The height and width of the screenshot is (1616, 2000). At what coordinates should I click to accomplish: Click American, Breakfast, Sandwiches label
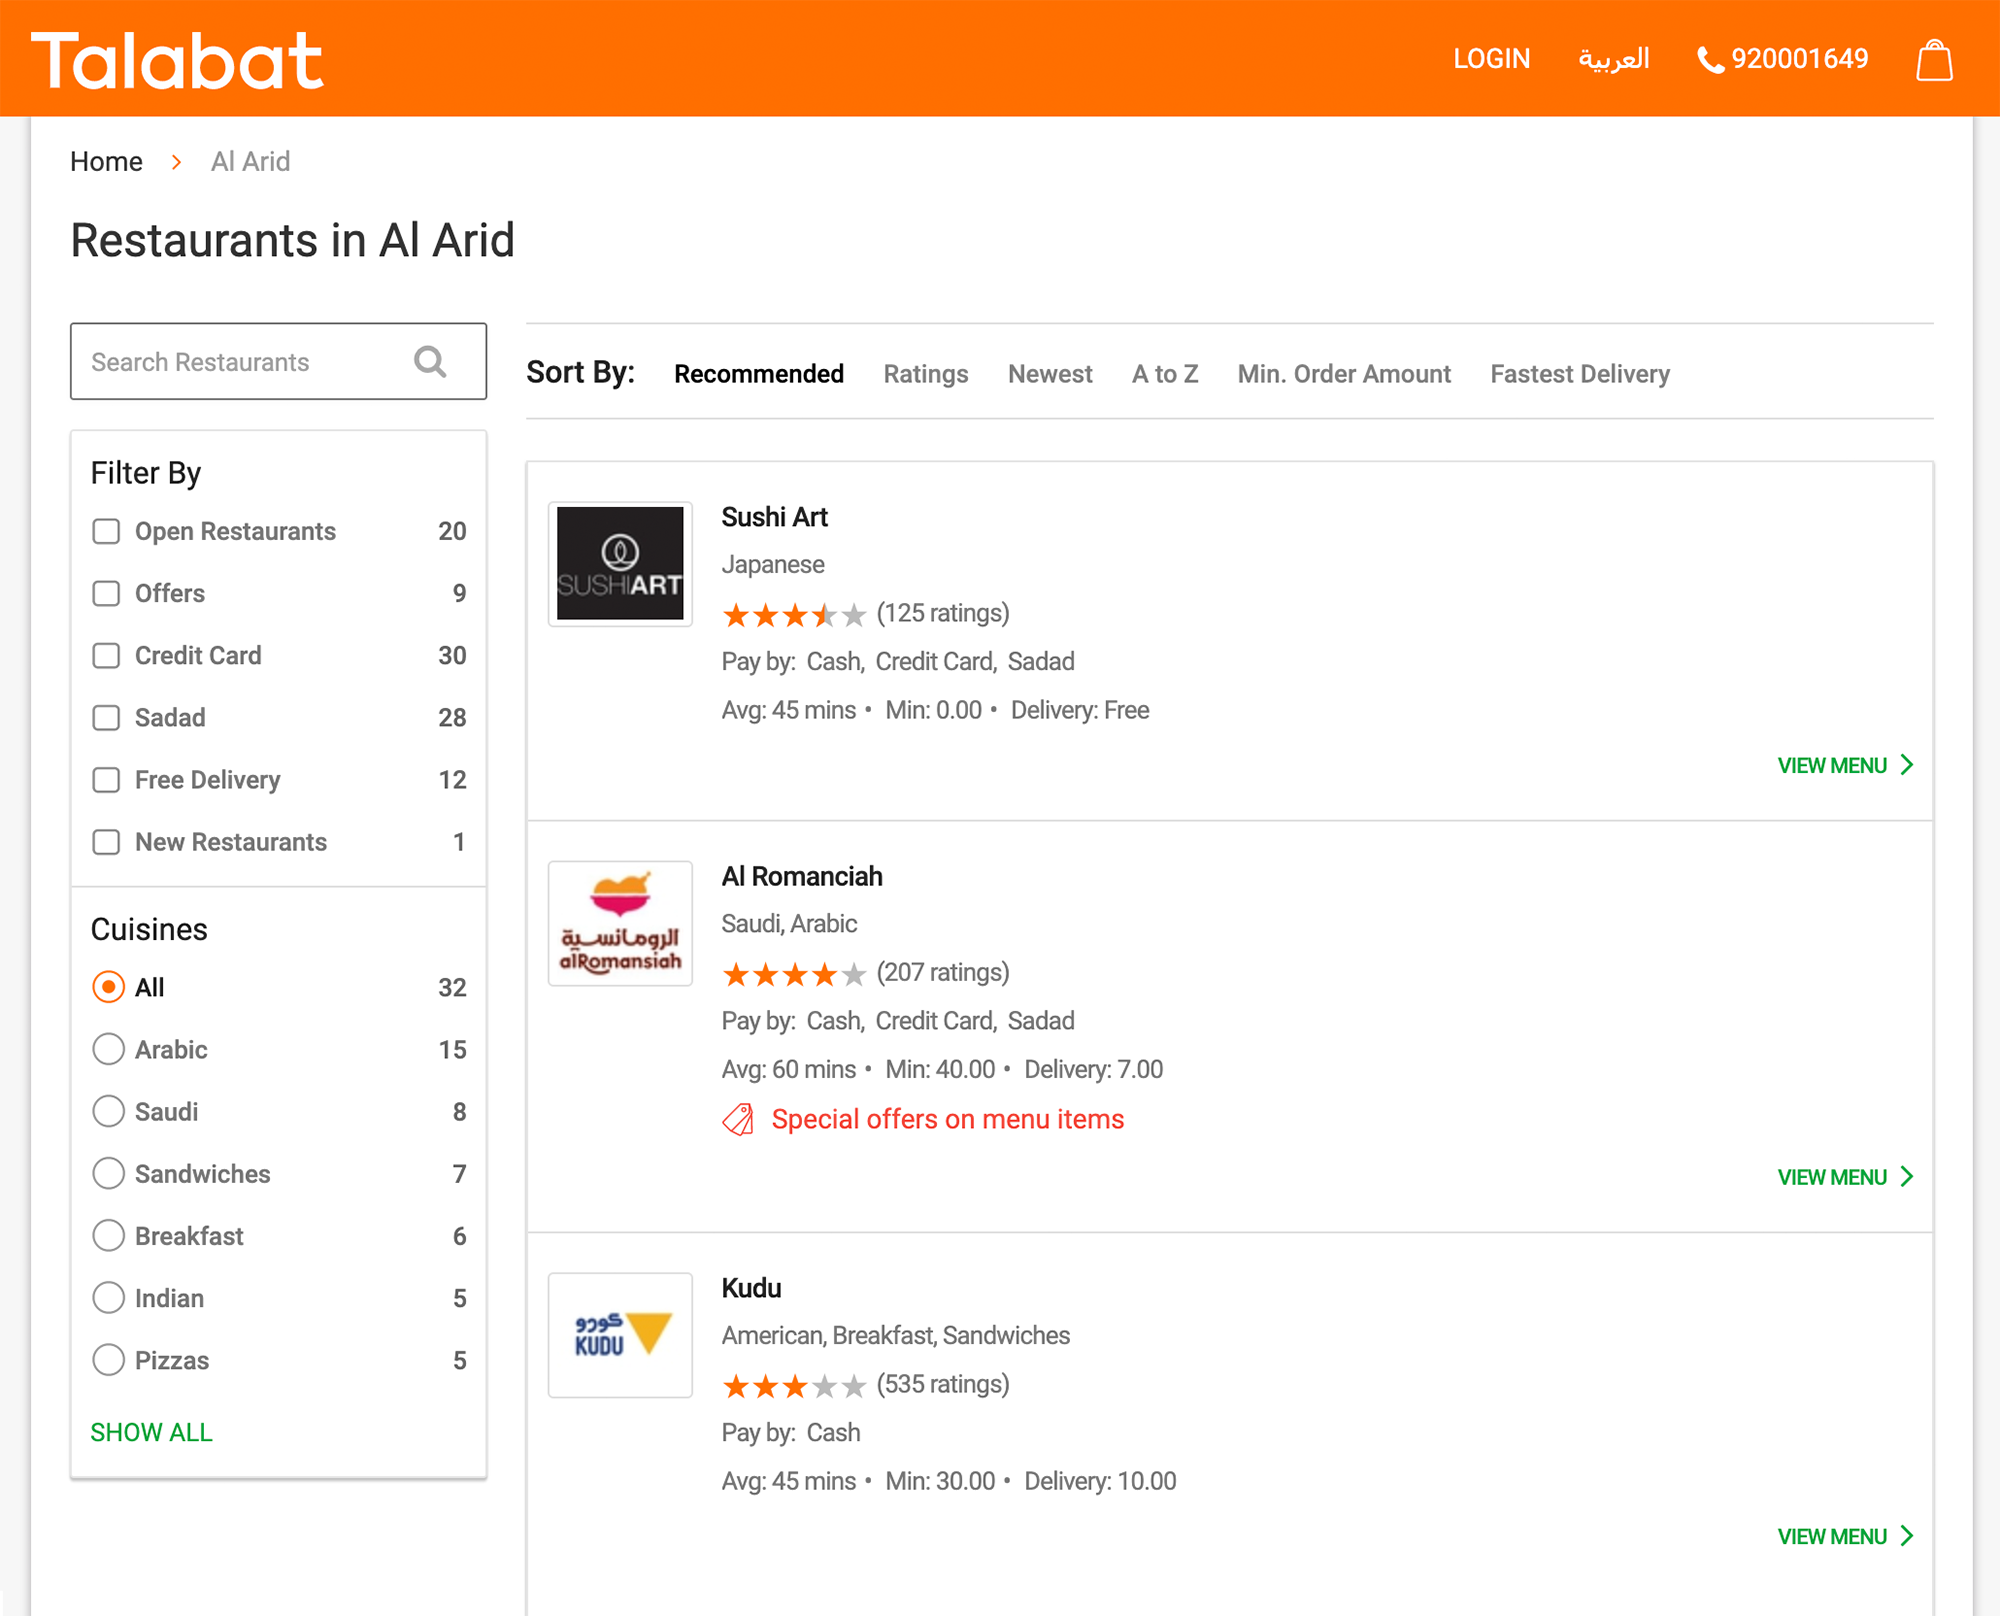(896, 1336)
